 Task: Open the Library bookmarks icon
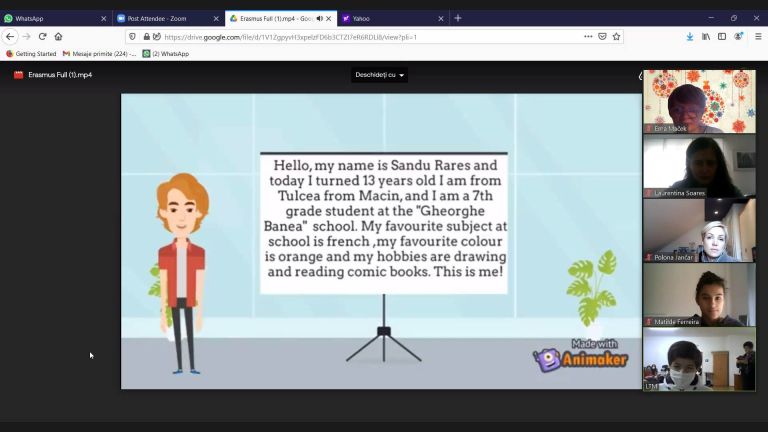click(x=706, y=37)
